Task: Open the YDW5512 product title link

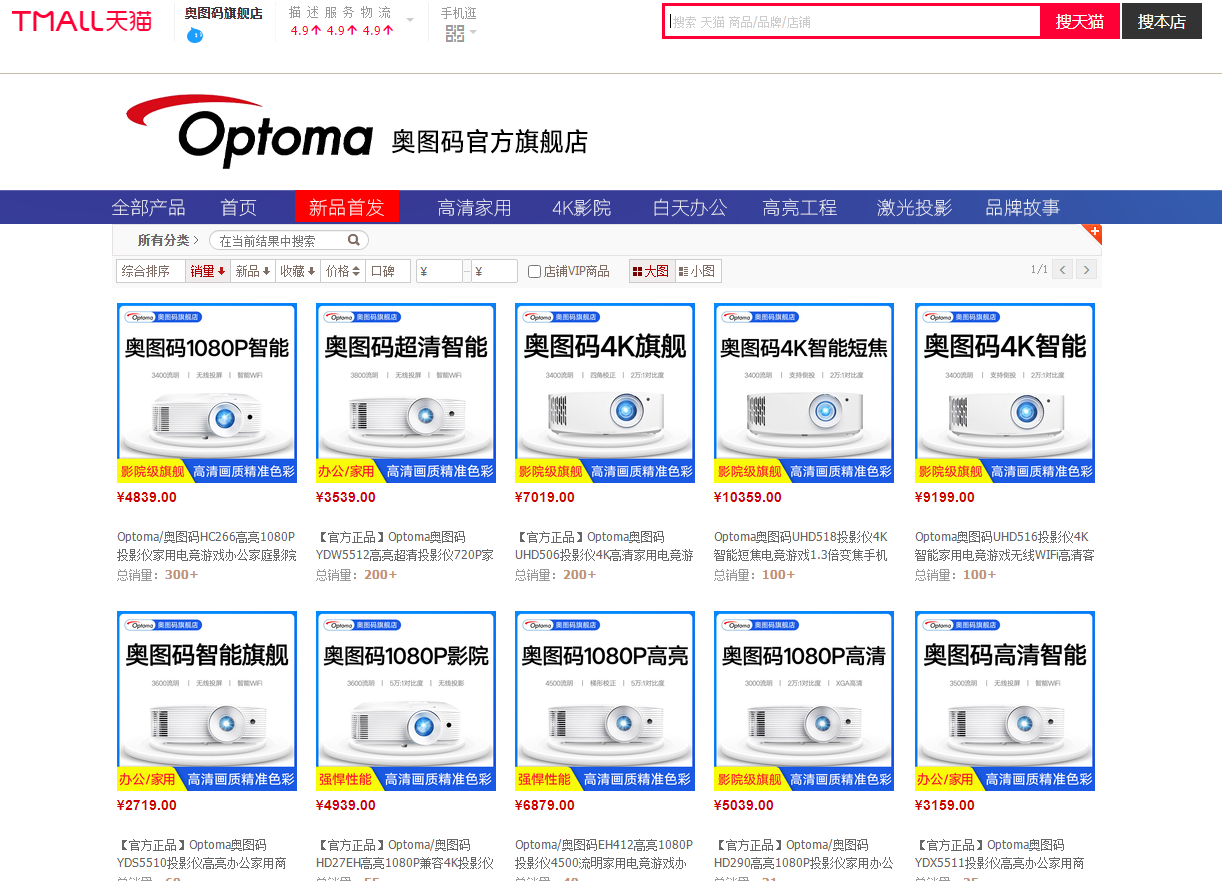Action: point(406,546)
